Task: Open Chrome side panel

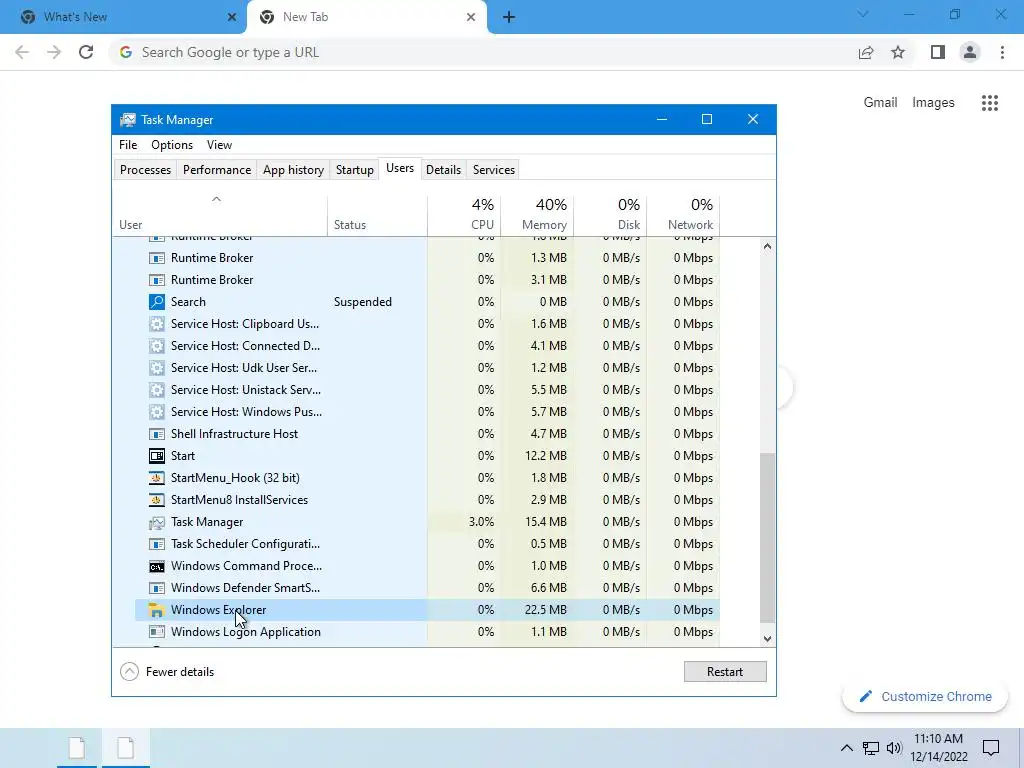Action: [x=938, y=52]
